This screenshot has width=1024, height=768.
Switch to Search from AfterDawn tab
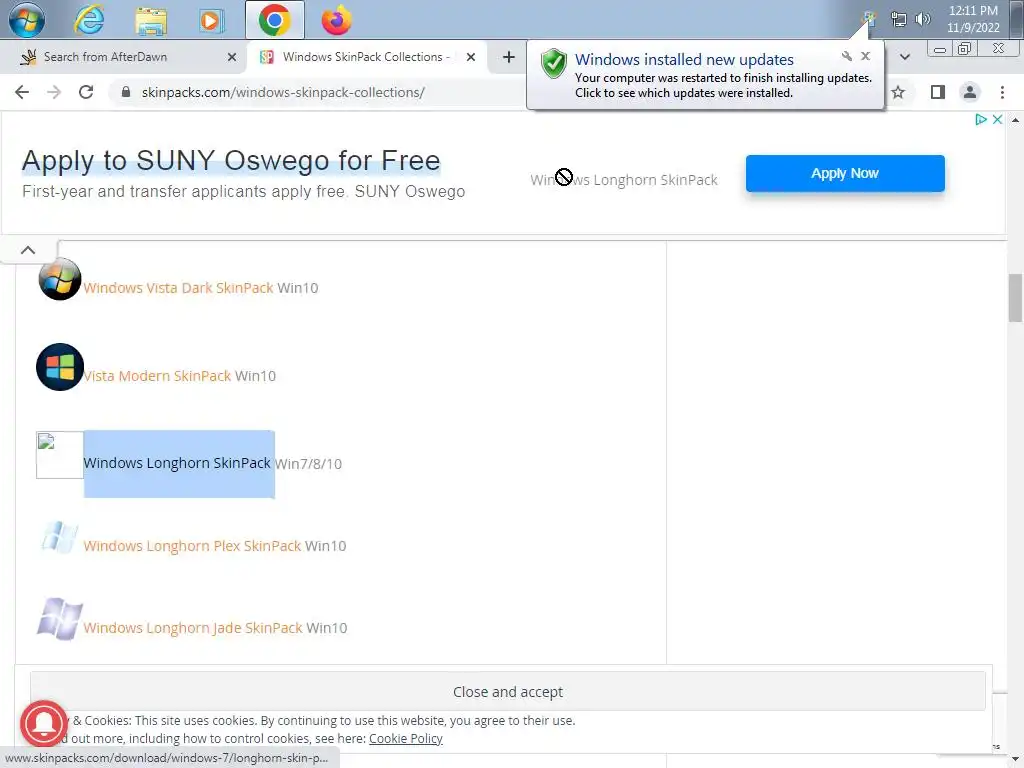105,57
